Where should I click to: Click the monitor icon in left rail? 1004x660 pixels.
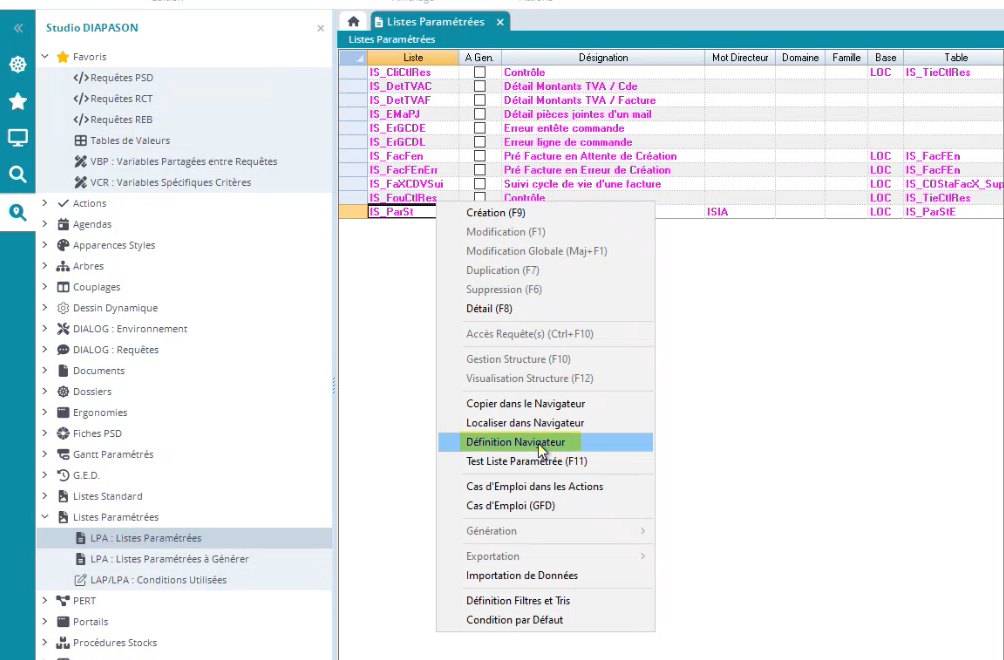(17, 138)
